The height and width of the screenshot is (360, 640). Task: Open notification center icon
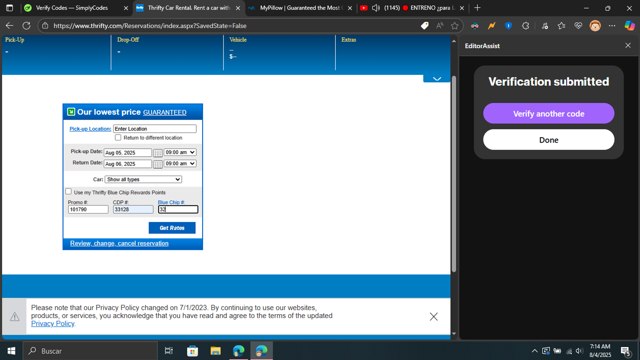(625, 351)
